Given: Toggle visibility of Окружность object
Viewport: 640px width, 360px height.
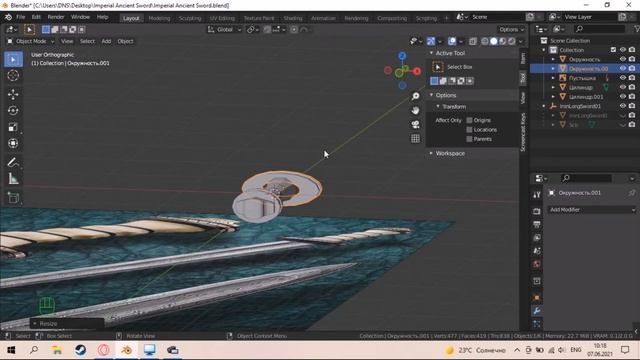Looking at the screenshot, I should [622, 59].
